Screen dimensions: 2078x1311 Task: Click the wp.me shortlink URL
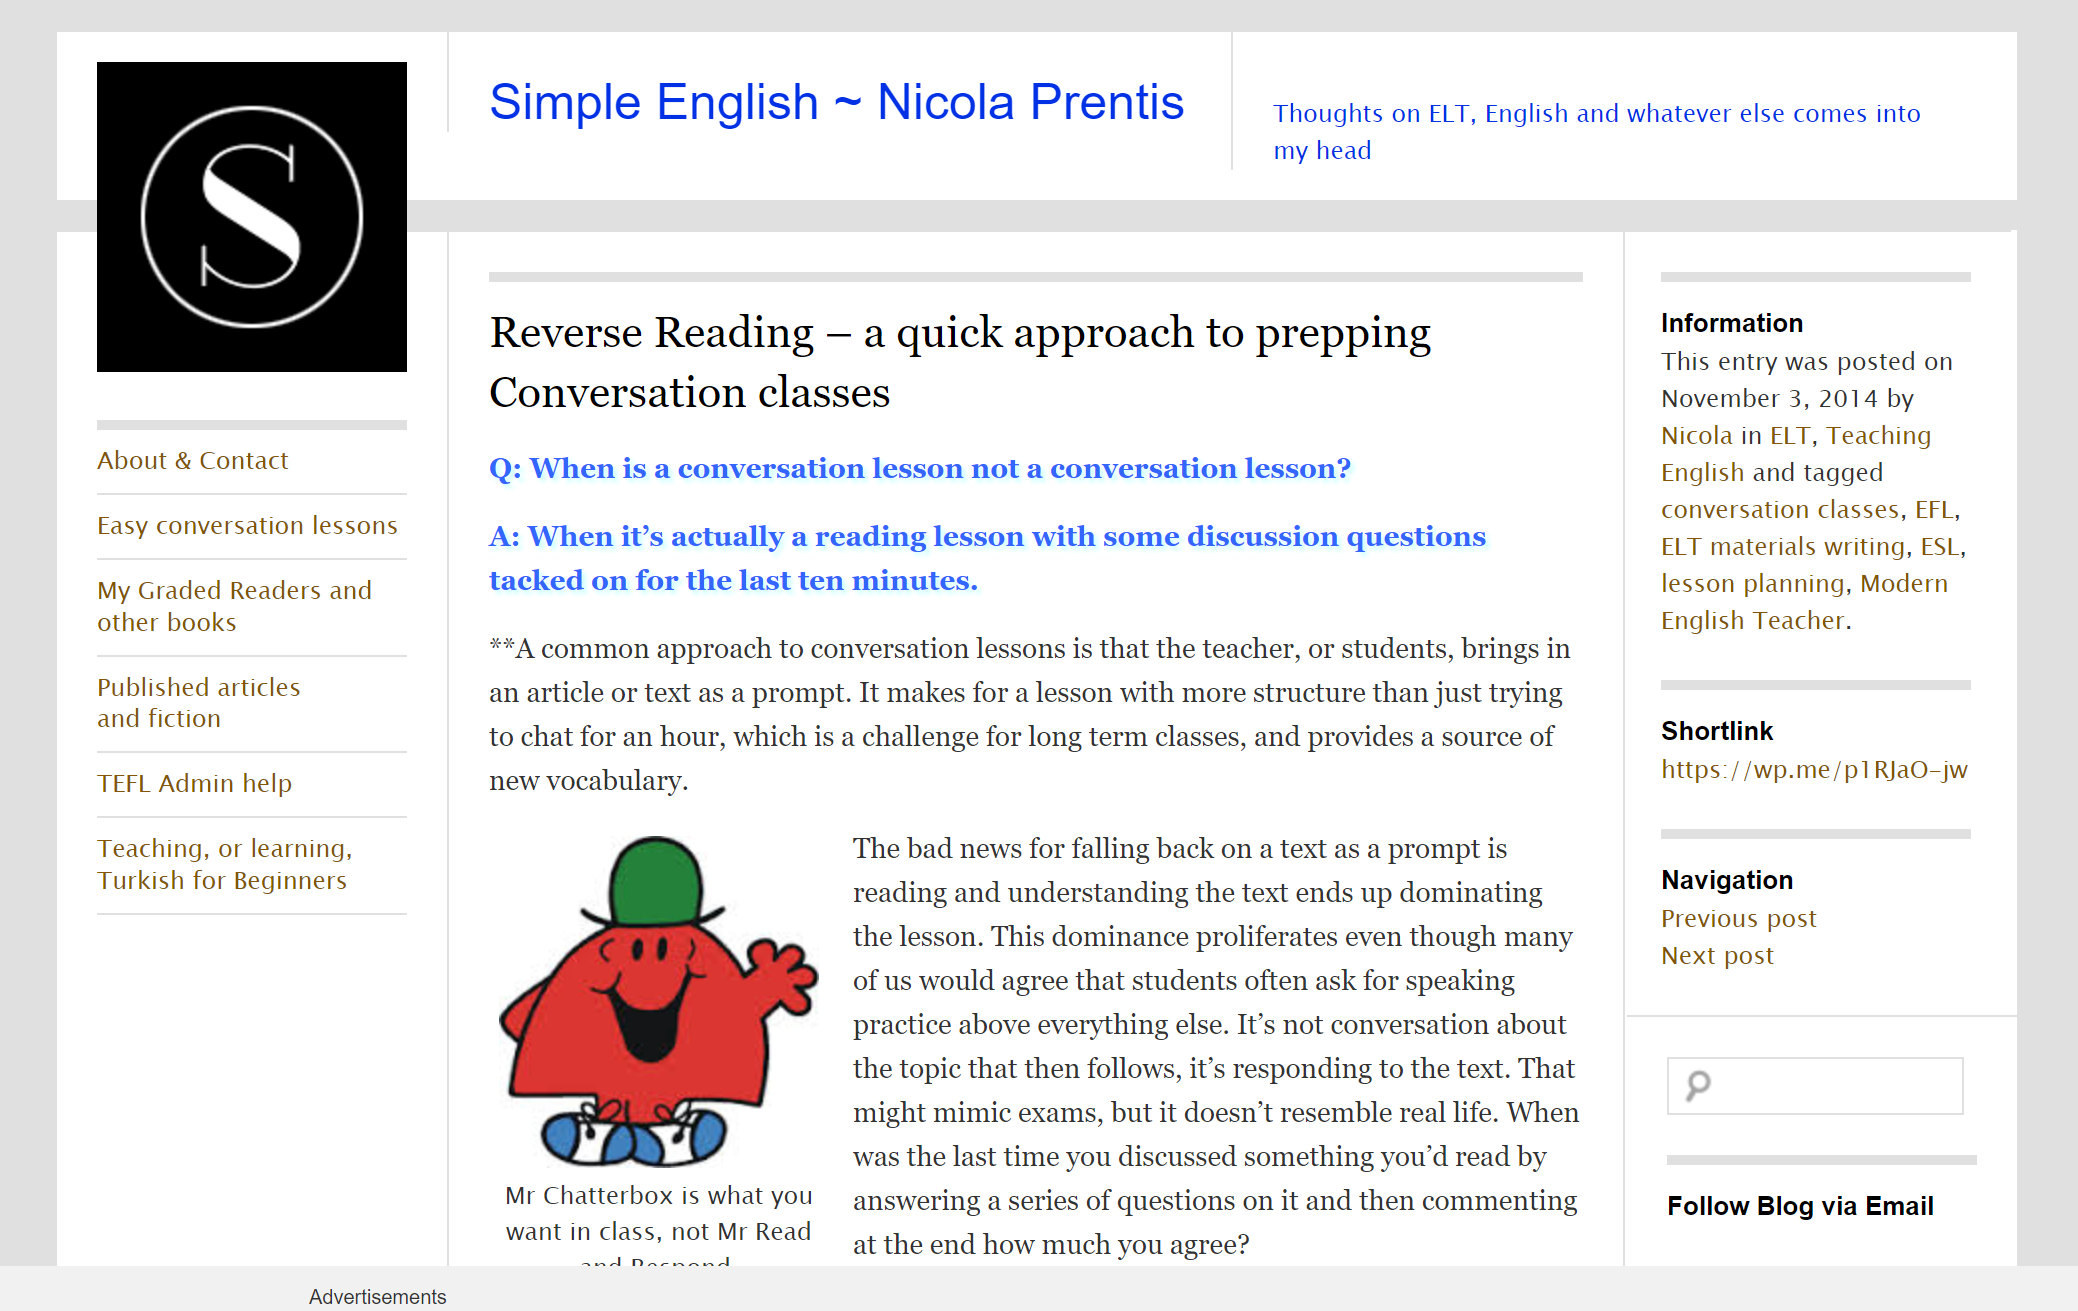(1814, 770)
